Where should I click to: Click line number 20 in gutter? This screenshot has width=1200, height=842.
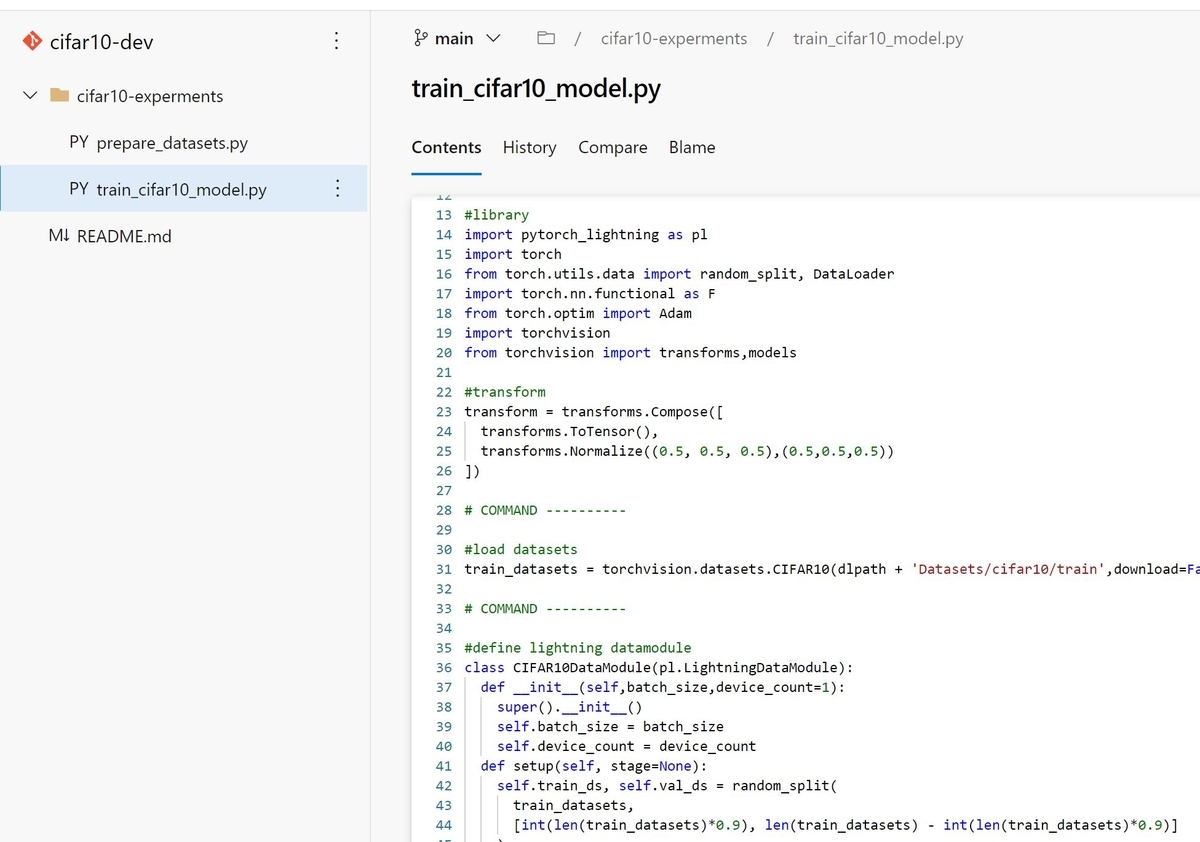(x=444, y=352)
